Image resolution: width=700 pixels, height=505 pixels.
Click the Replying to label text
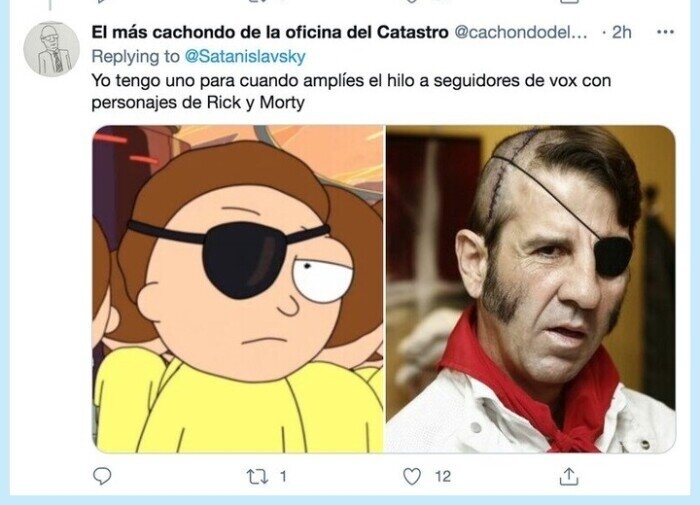(x=135, y=57)
